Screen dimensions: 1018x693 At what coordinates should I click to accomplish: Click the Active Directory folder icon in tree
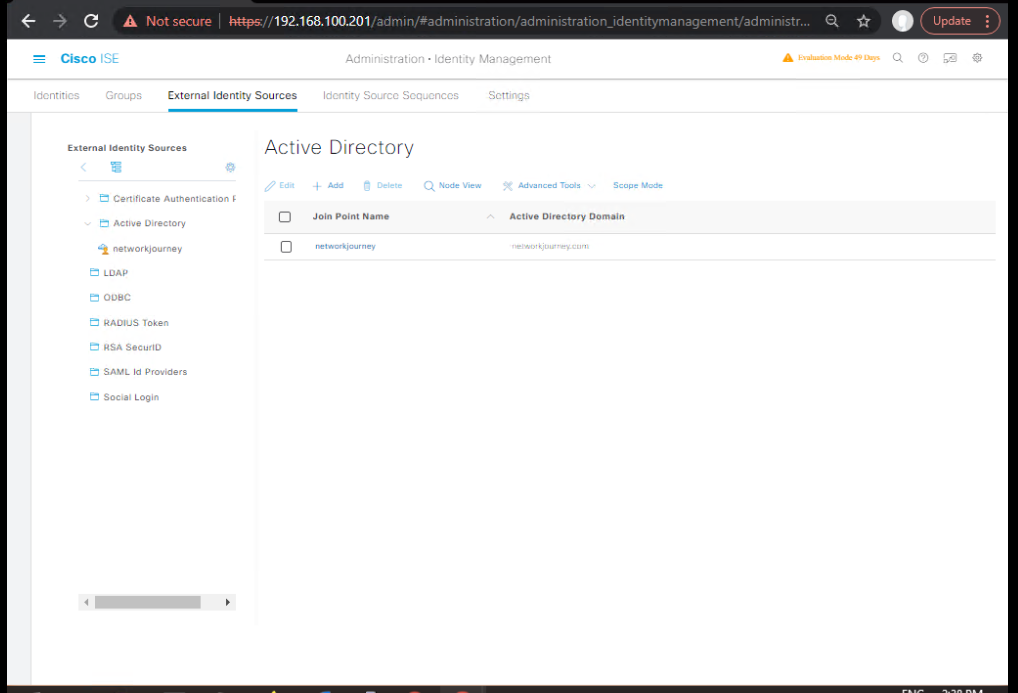(104, 223)
